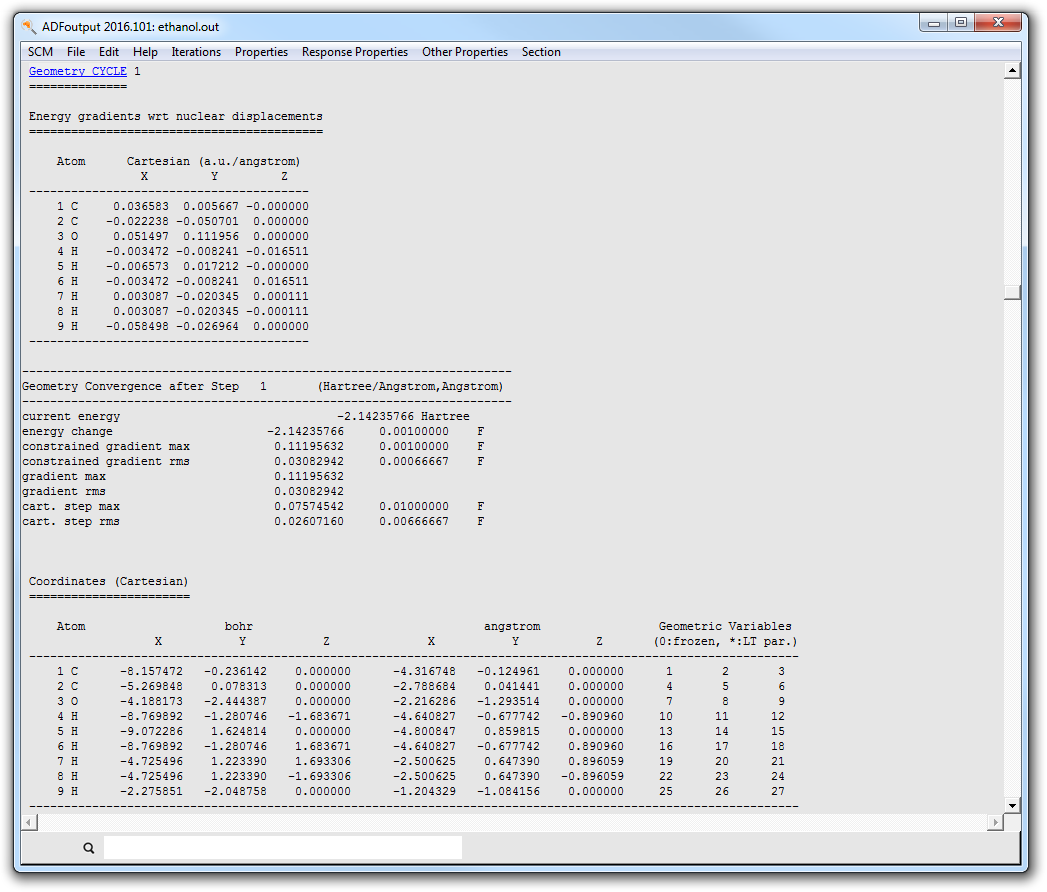Click gradient value 0.111956 for oxygen atom
Image resolution: width=1047 pixels, height=892 pixels.
click(x=211, y=236)
